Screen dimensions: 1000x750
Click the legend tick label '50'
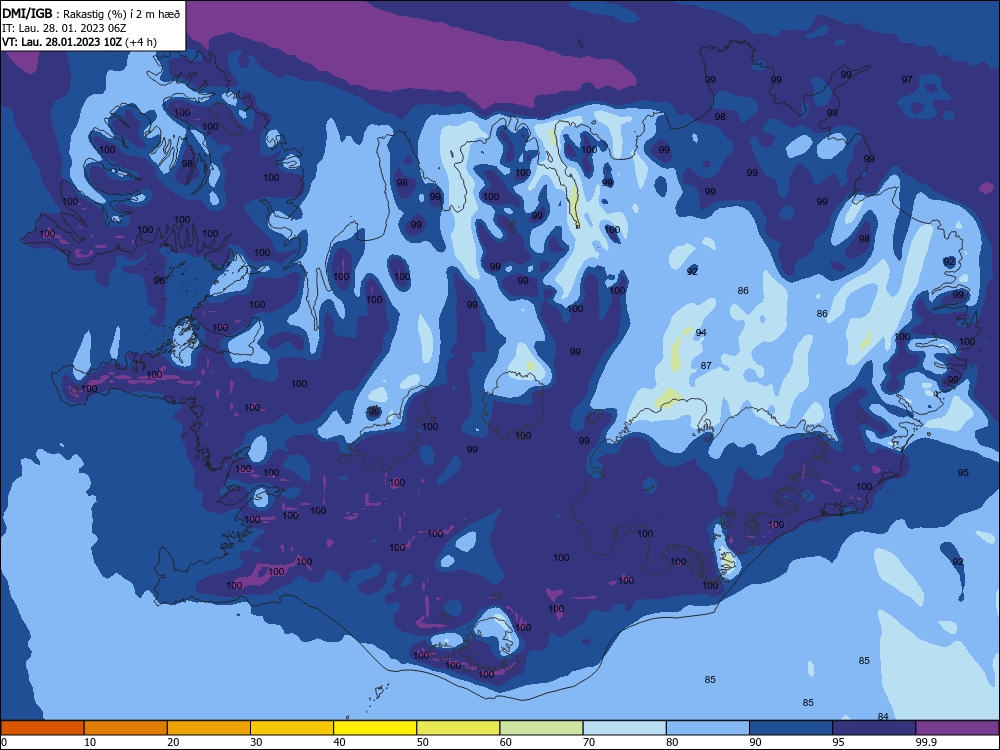(x=422, y=742)
